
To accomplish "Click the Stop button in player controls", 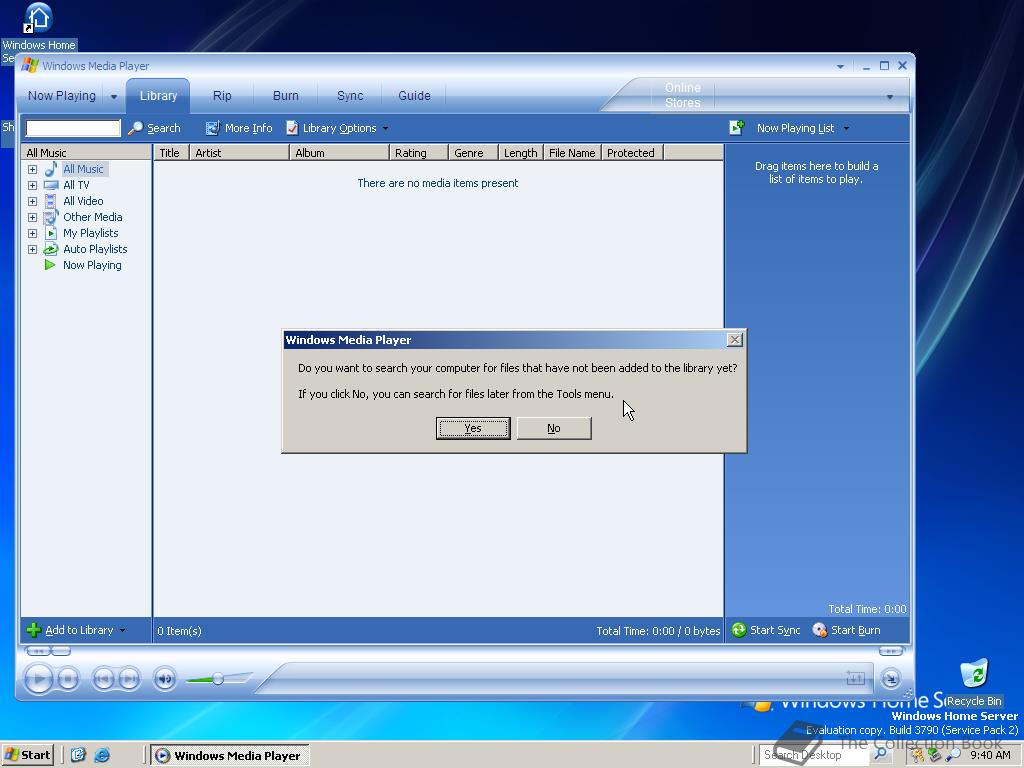I will [x=68, y=680].
